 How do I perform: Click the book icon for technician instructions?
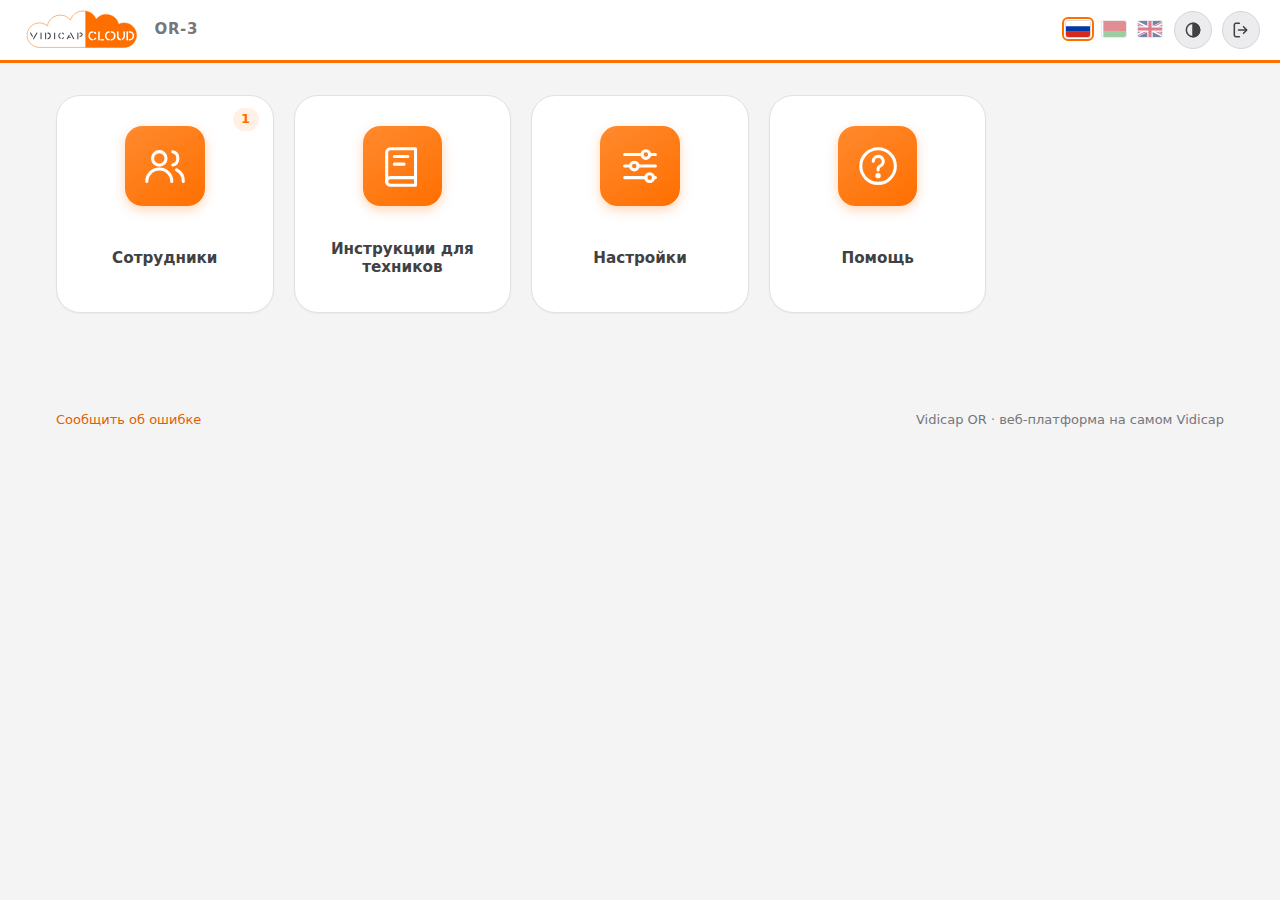tap(402, 166)
